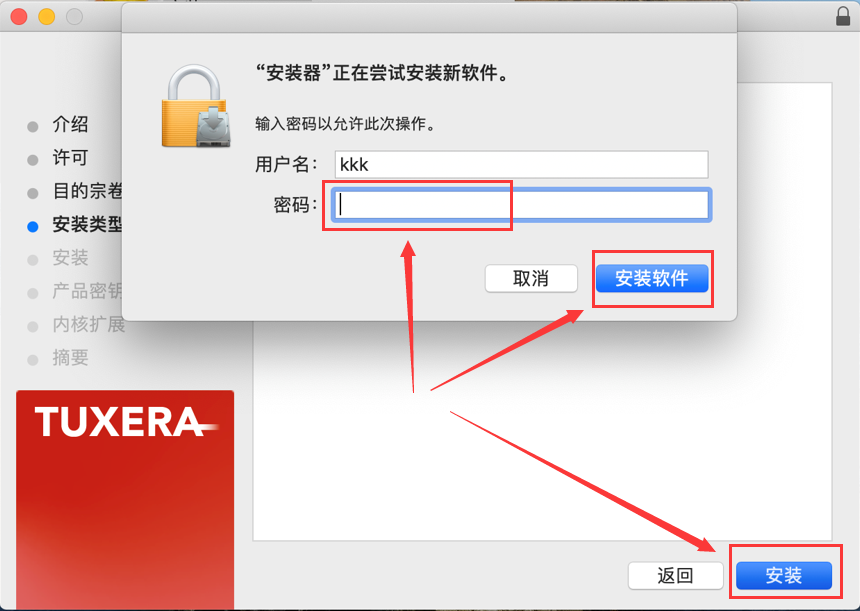
Task: Click the installer padlock image in the dialog
Action: coord(196,106)
